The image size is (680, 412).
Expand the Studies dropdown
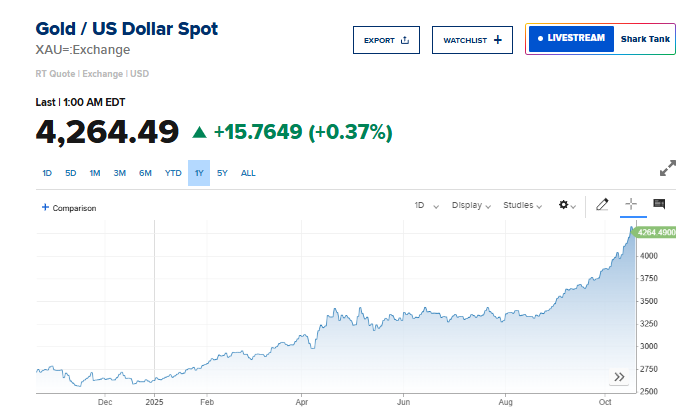click(522, 205)
